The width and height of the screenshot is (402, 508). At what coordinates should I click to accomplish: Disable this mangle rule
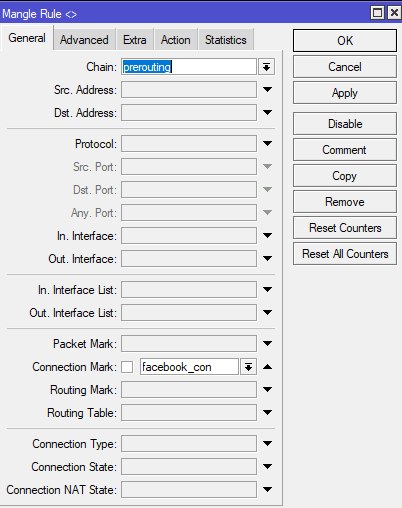click(x=345, y=124)
